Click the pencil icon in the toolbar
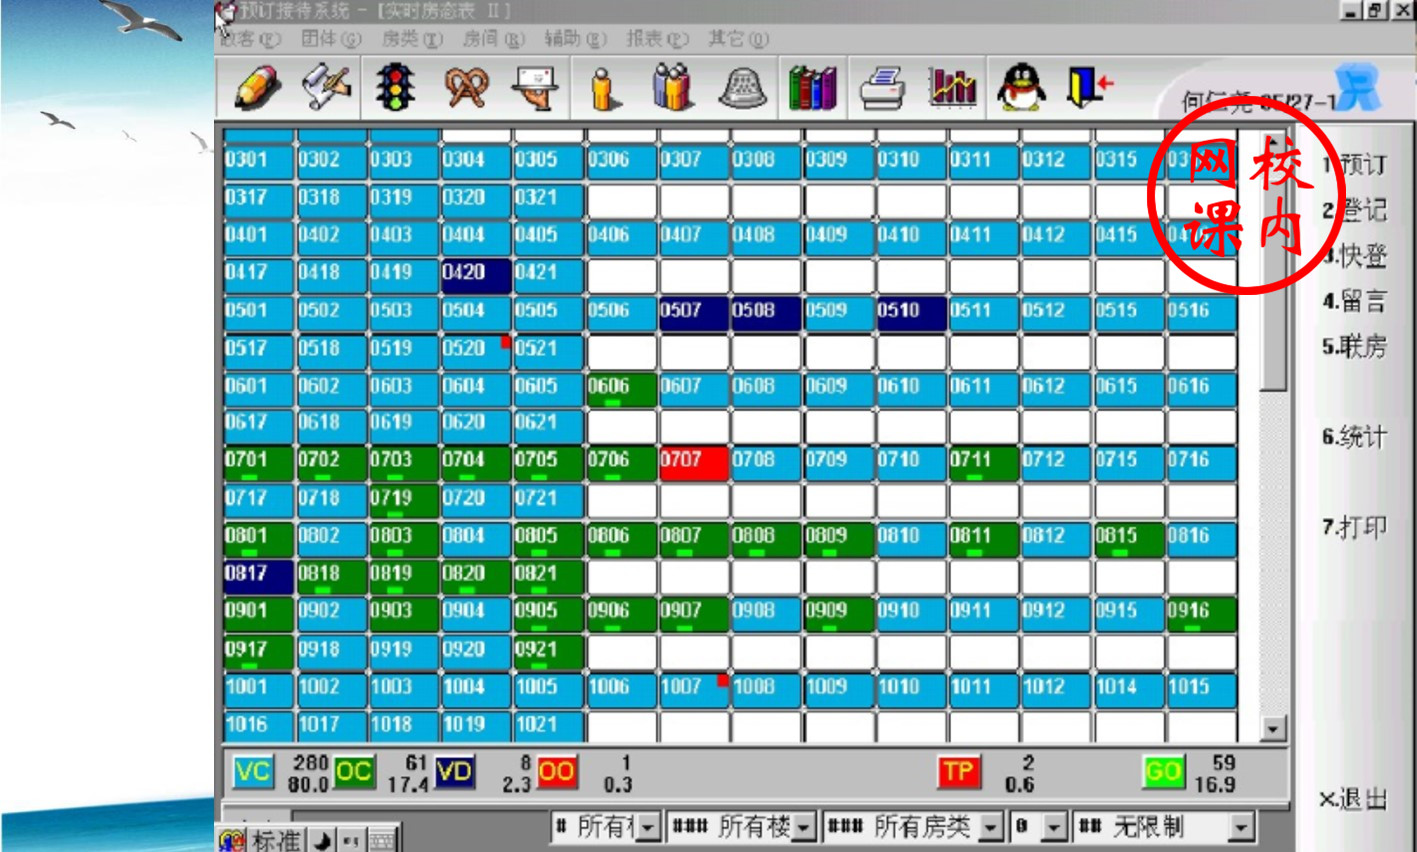 [x=256, y=87]
